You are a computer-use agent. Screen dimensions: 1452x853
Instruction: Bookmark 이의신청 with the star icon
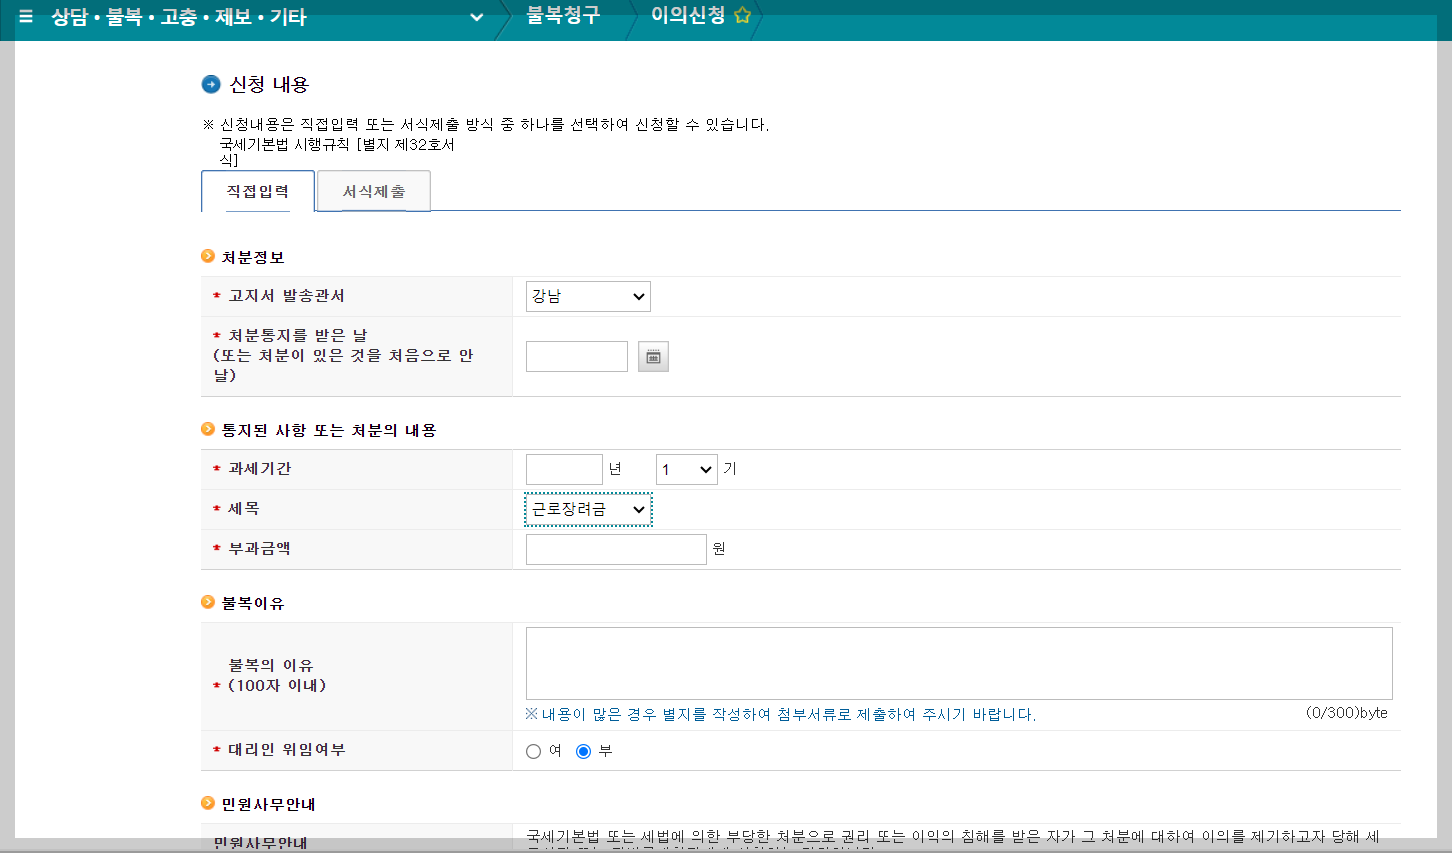741,15
